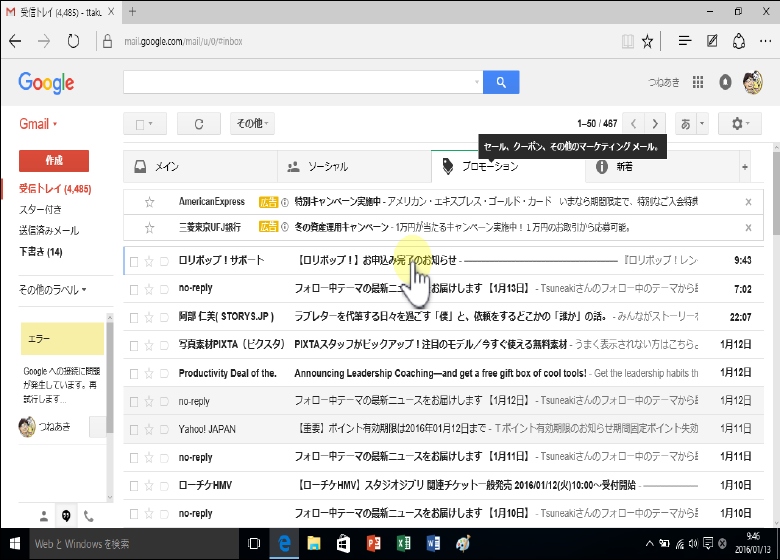Open Windows Start menu
780x560 pixels.
[x=14, y=544]
